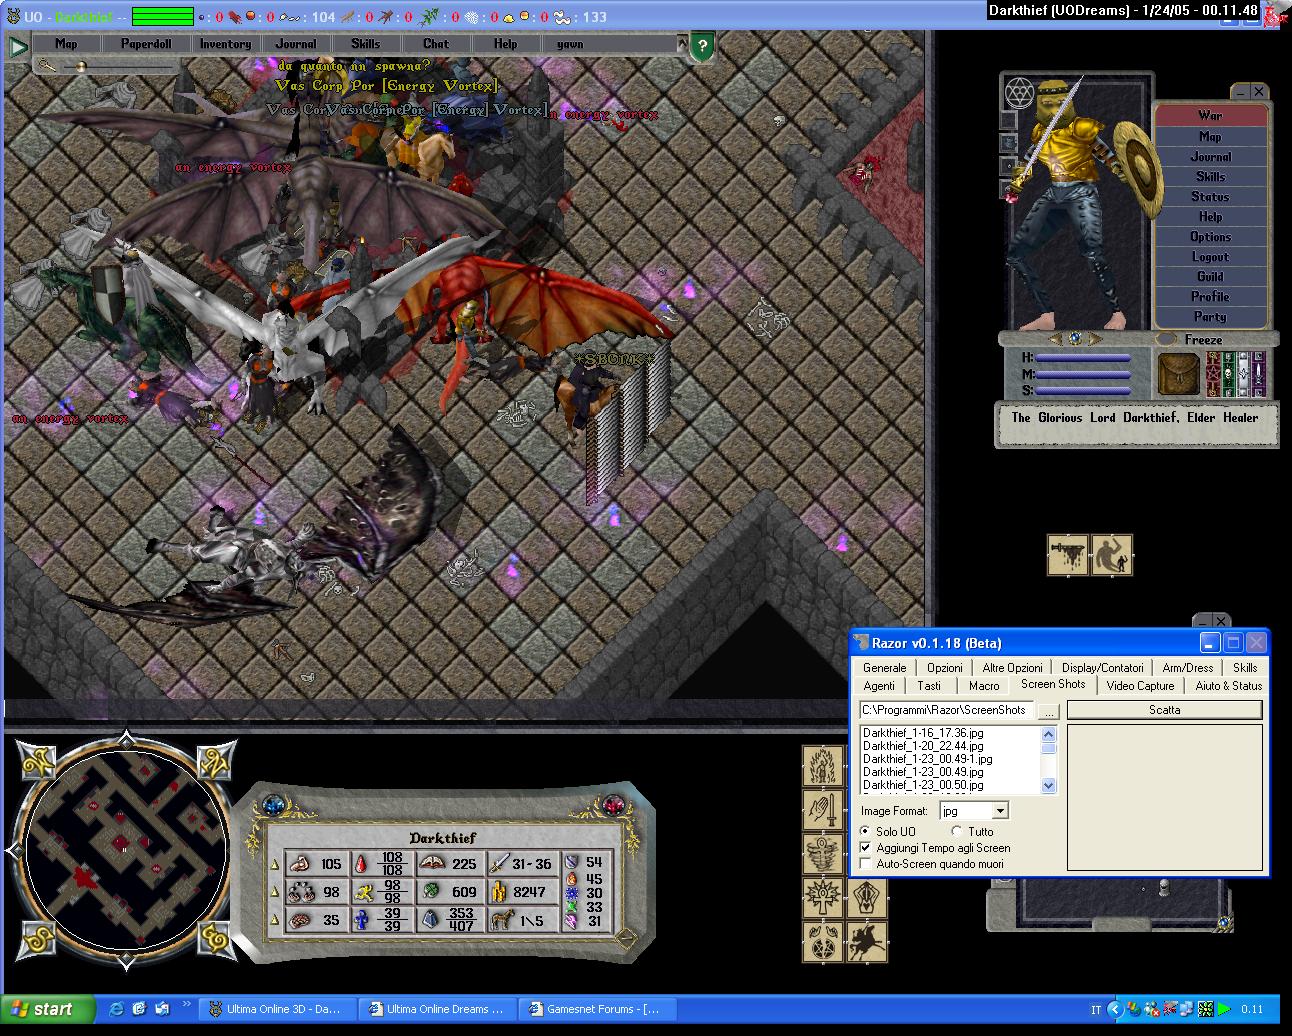Open the Image Format jpg dropdown

pos(1001,811)
